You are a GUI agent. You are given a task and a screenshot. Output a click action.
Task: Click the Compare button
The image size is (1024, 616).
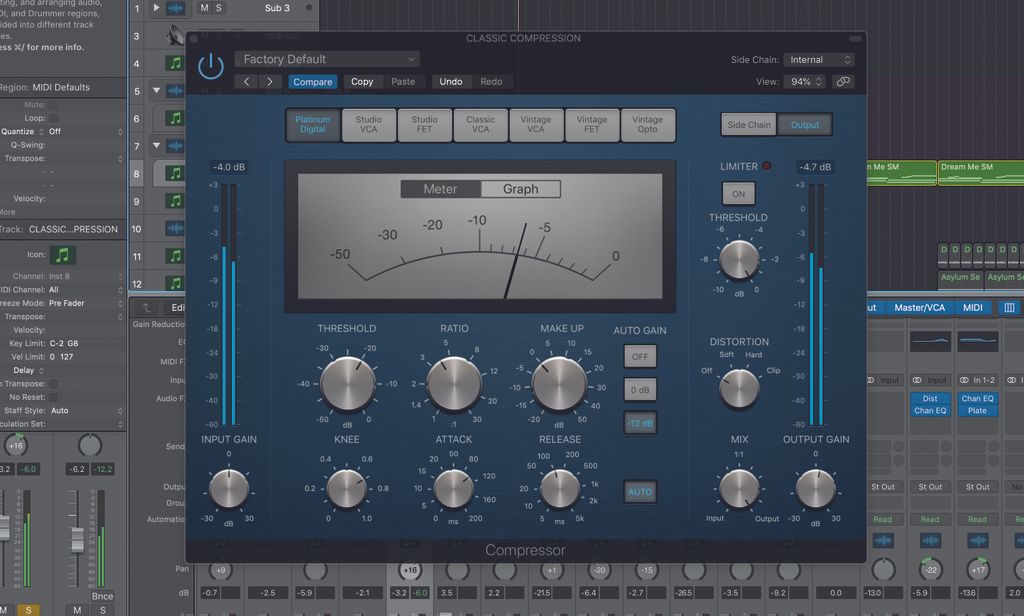point(312,81)
